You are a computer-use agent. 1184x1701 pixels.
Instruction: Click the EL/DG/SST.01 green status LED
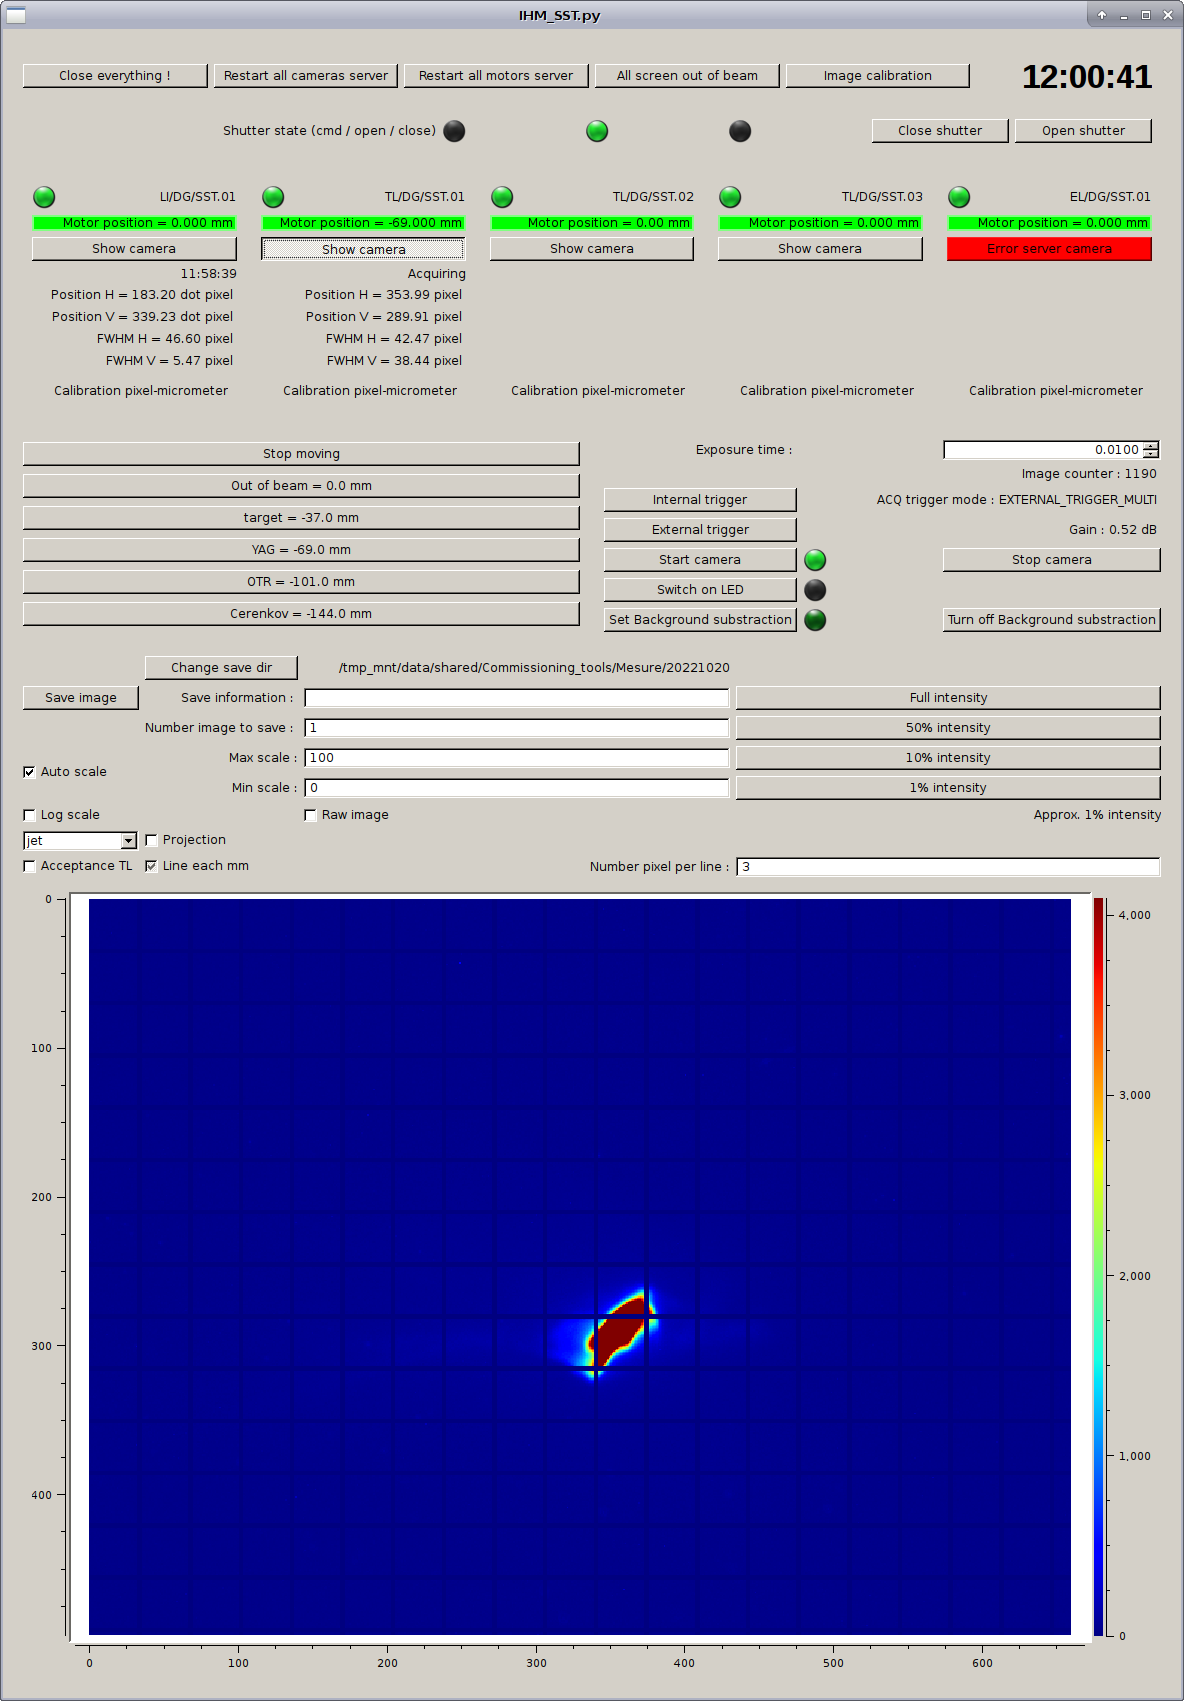pyautogui.click(x=959, y=197)
